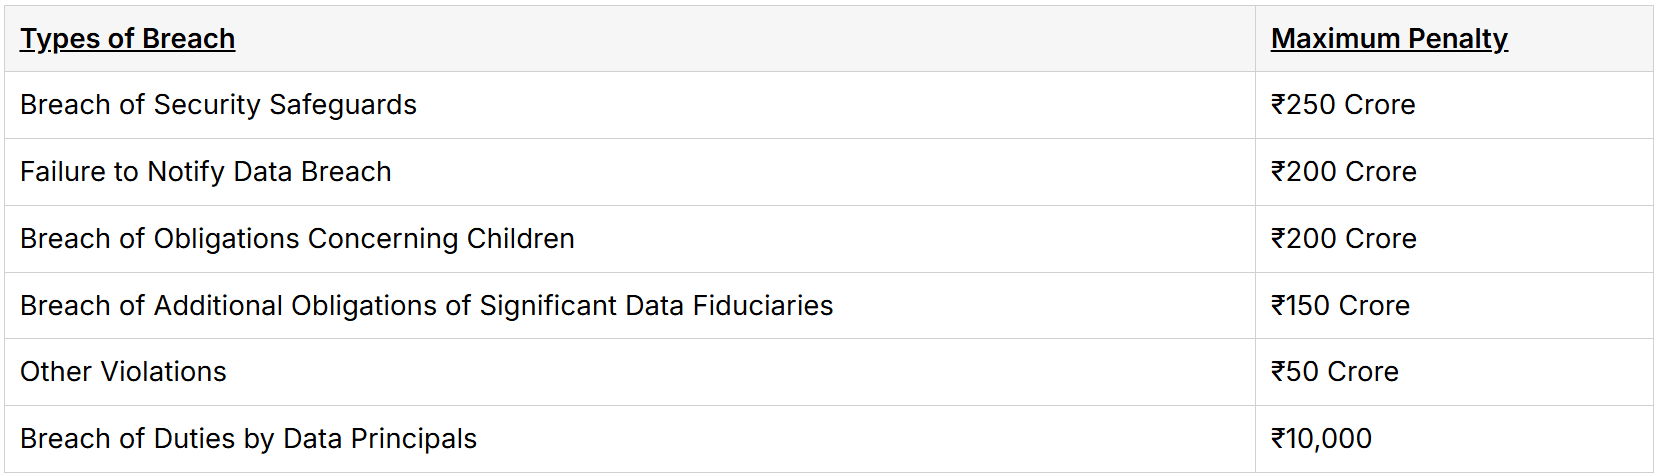Click the ₹200 Crore penalty in the Children row
The height and width of the screenshot is (476, 1657).
(x=1344, y=239)
